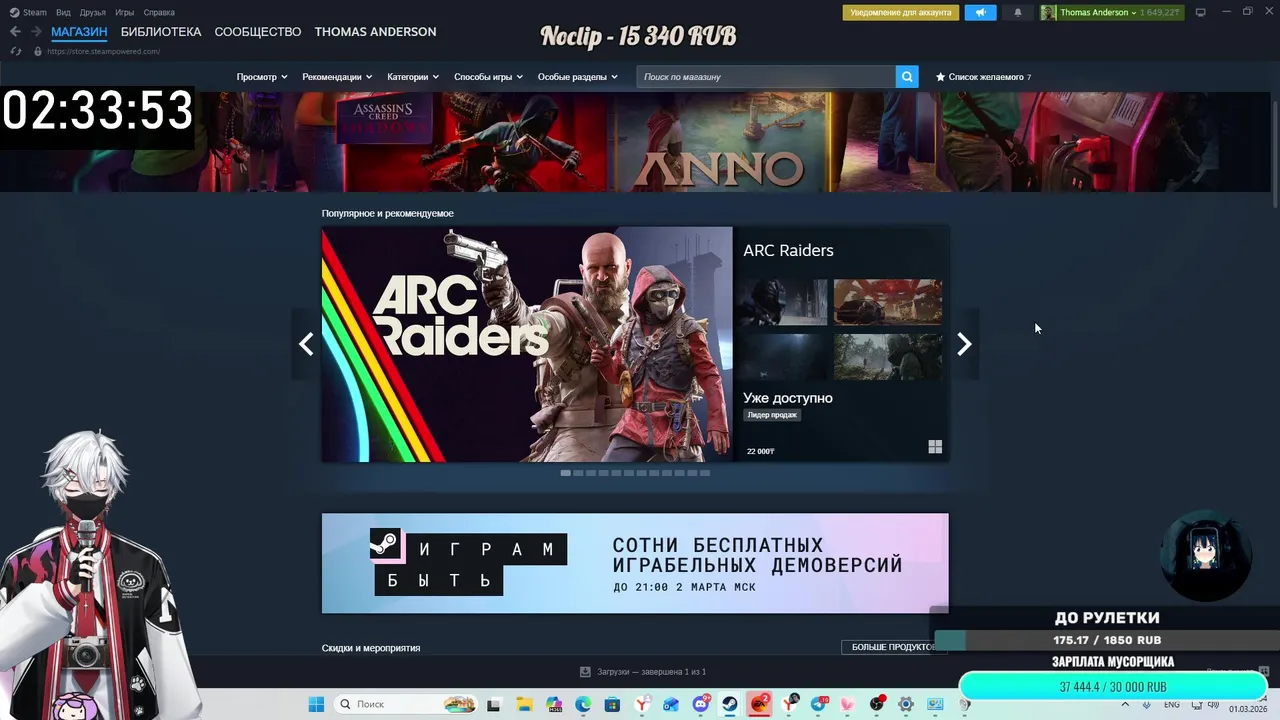Go forward with the Steam forward arrow

pos(36,32)
